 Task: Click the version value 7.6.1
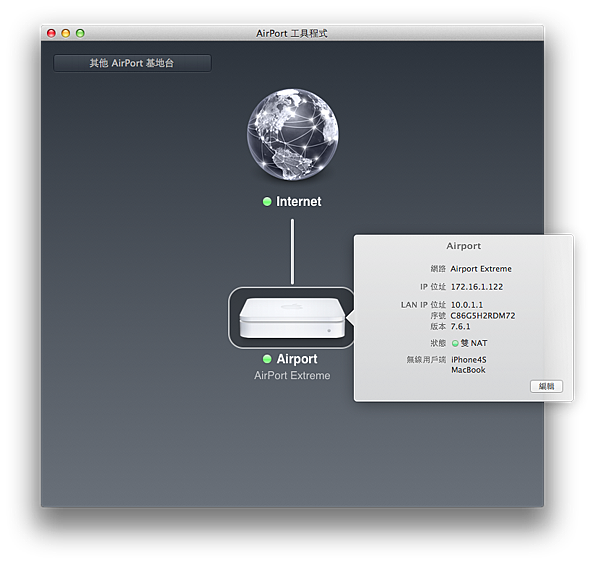pos(460,326)
